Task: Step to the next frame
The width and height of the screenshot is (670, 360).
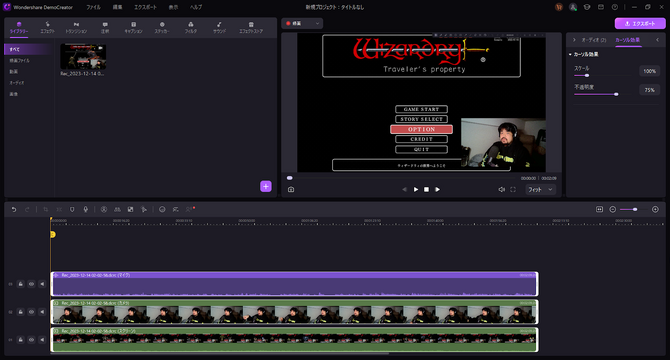Action: (438, 189)
